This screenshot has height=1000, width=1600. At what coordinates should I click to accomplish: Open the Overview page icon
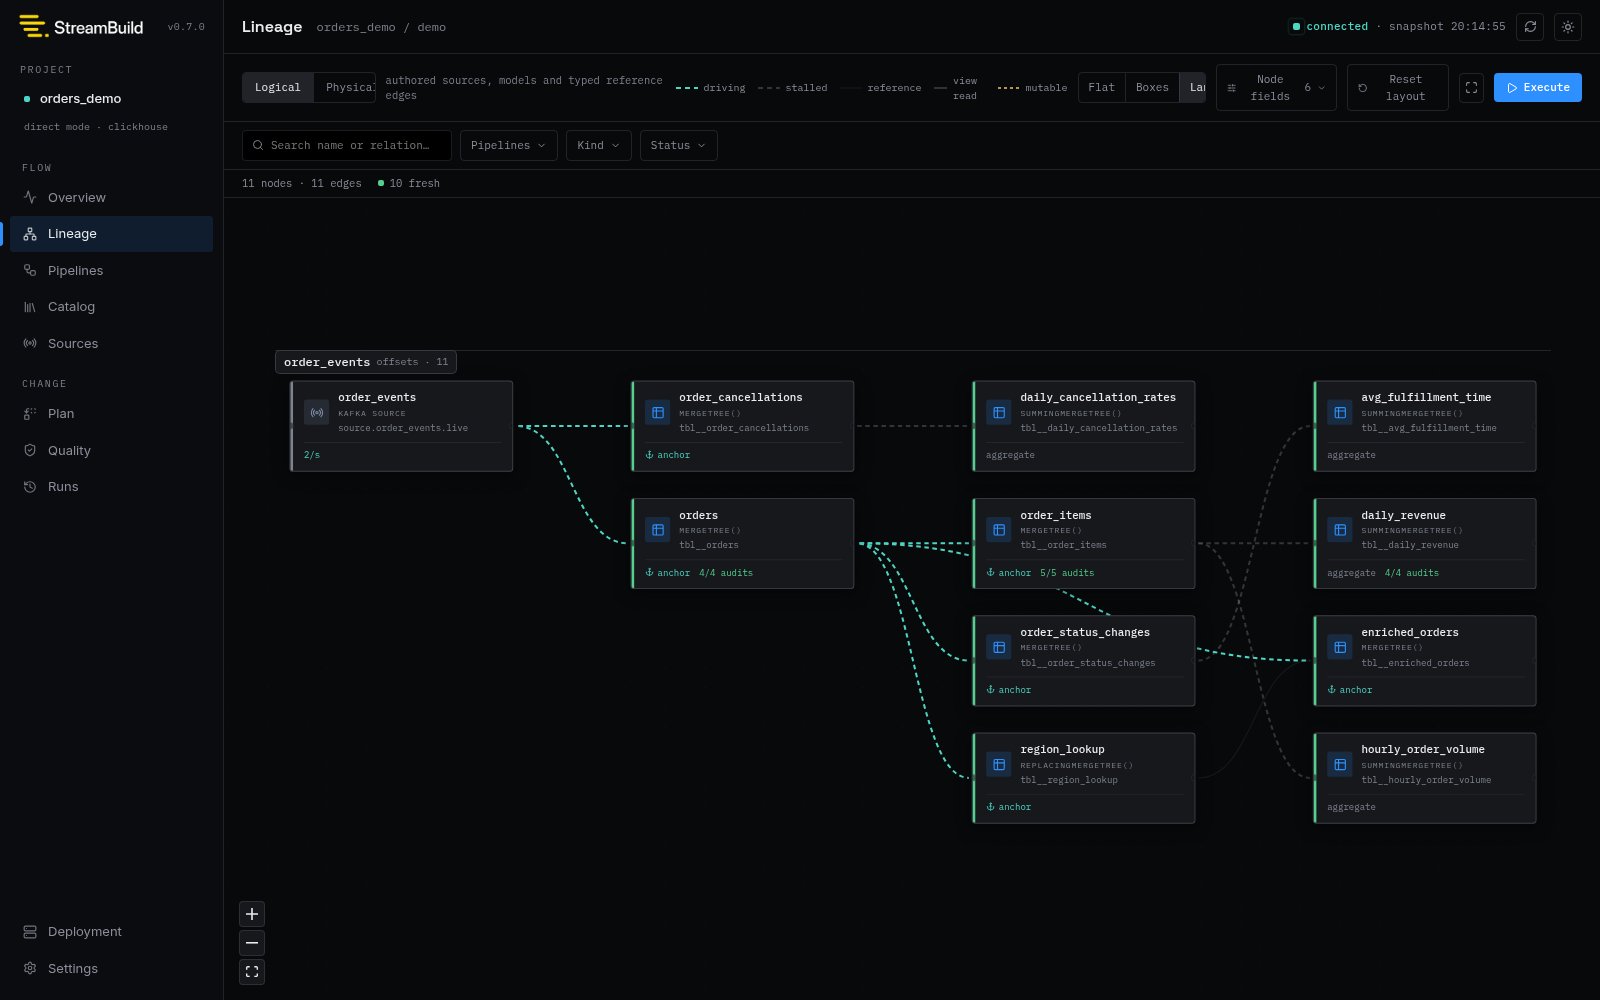(30, 197)
